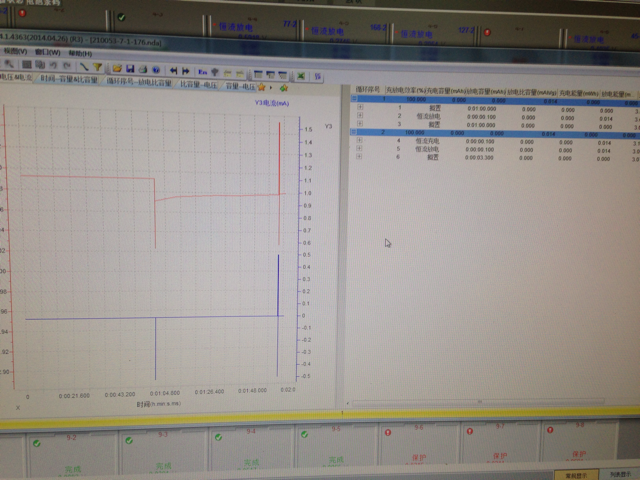Expand step 6 row in table
This screenshot has width=640, height=480.
(x=359, y=156)
